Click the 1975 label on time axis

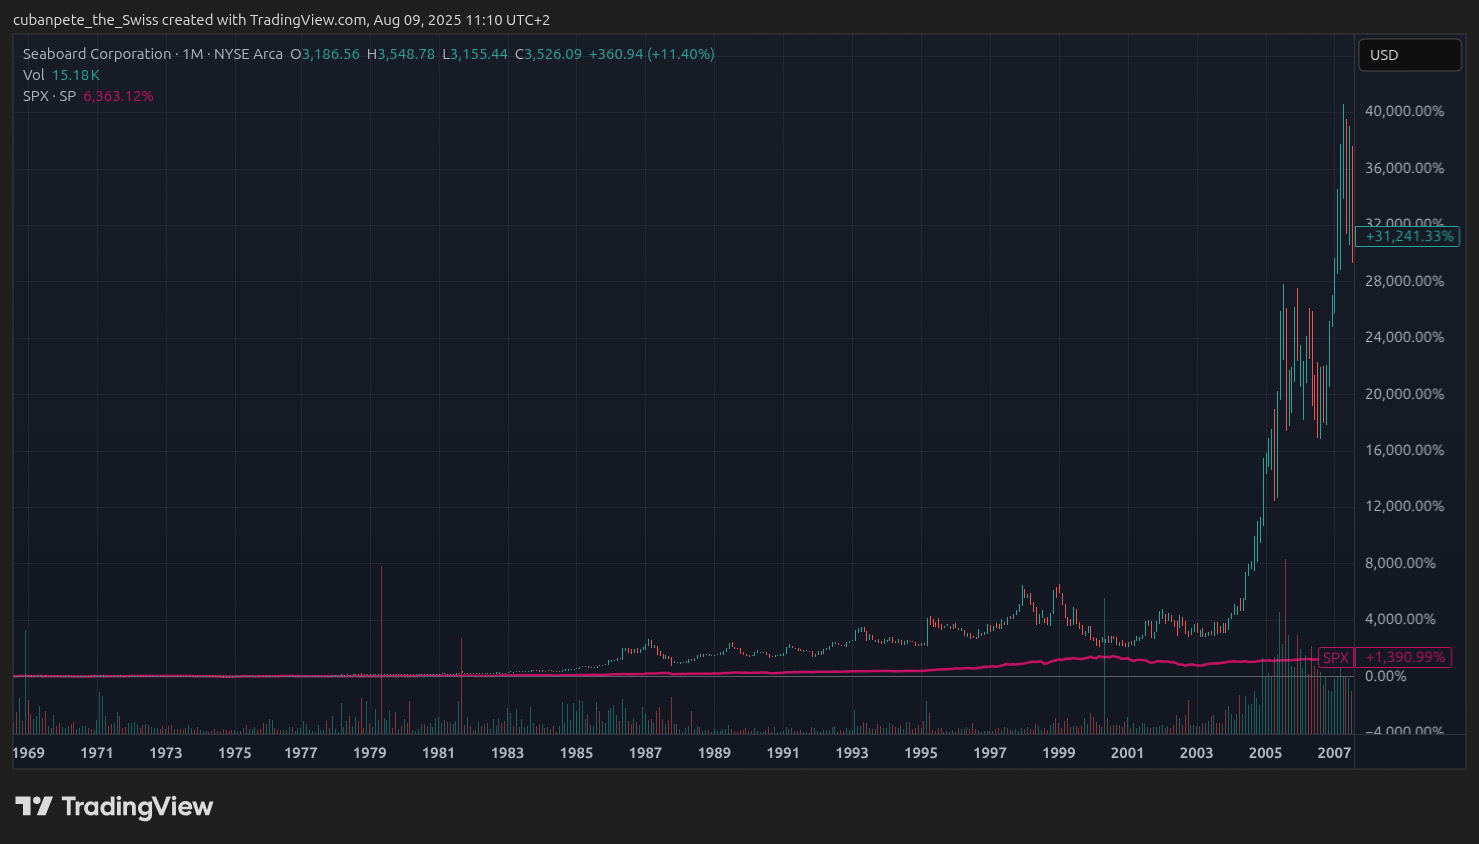pyautogui.click(x=235, y=753)
